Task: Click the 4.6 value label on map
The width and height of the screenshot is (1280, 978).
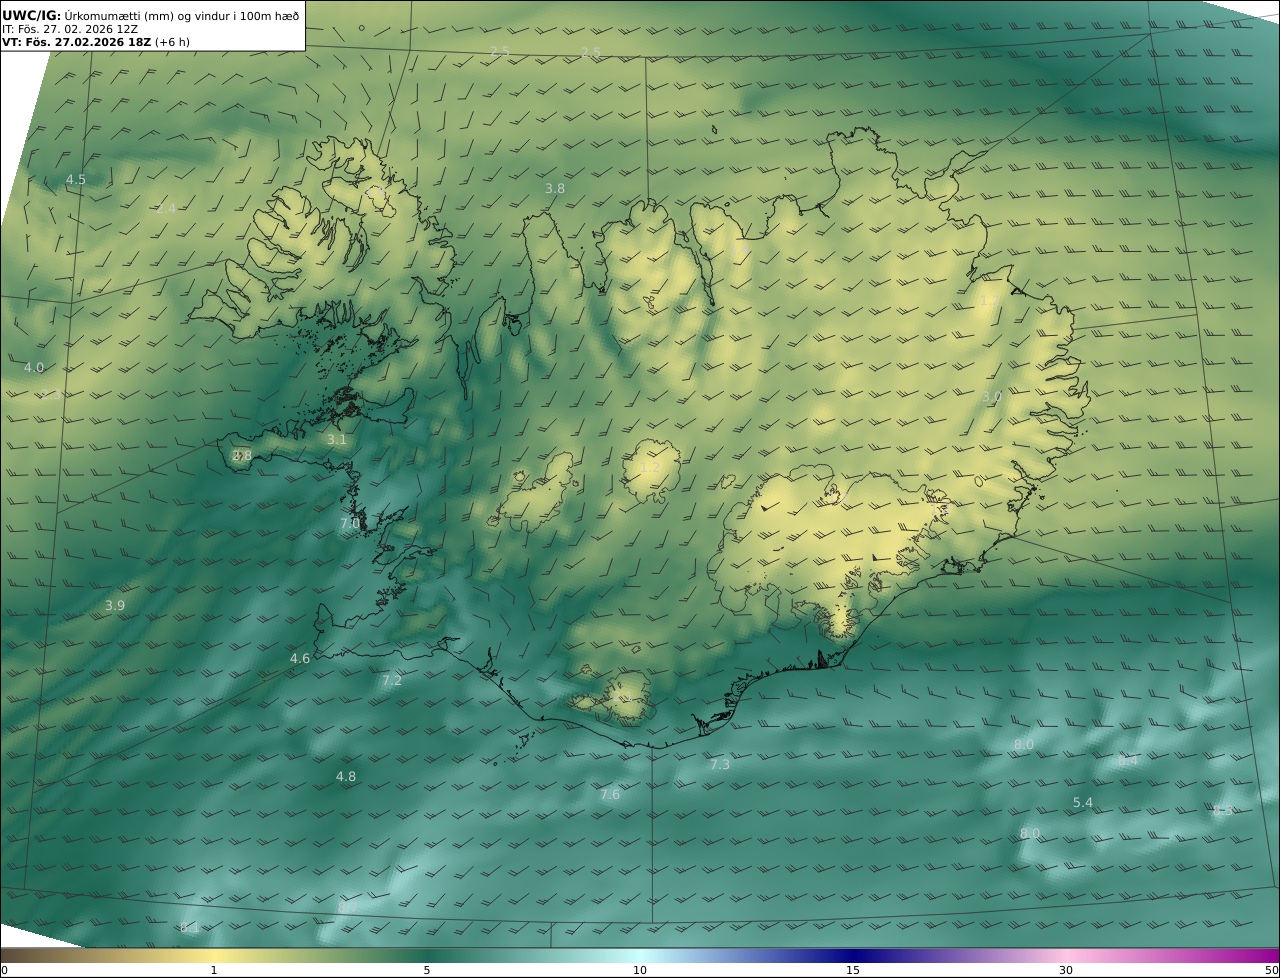Action: (x=299, y=659)
